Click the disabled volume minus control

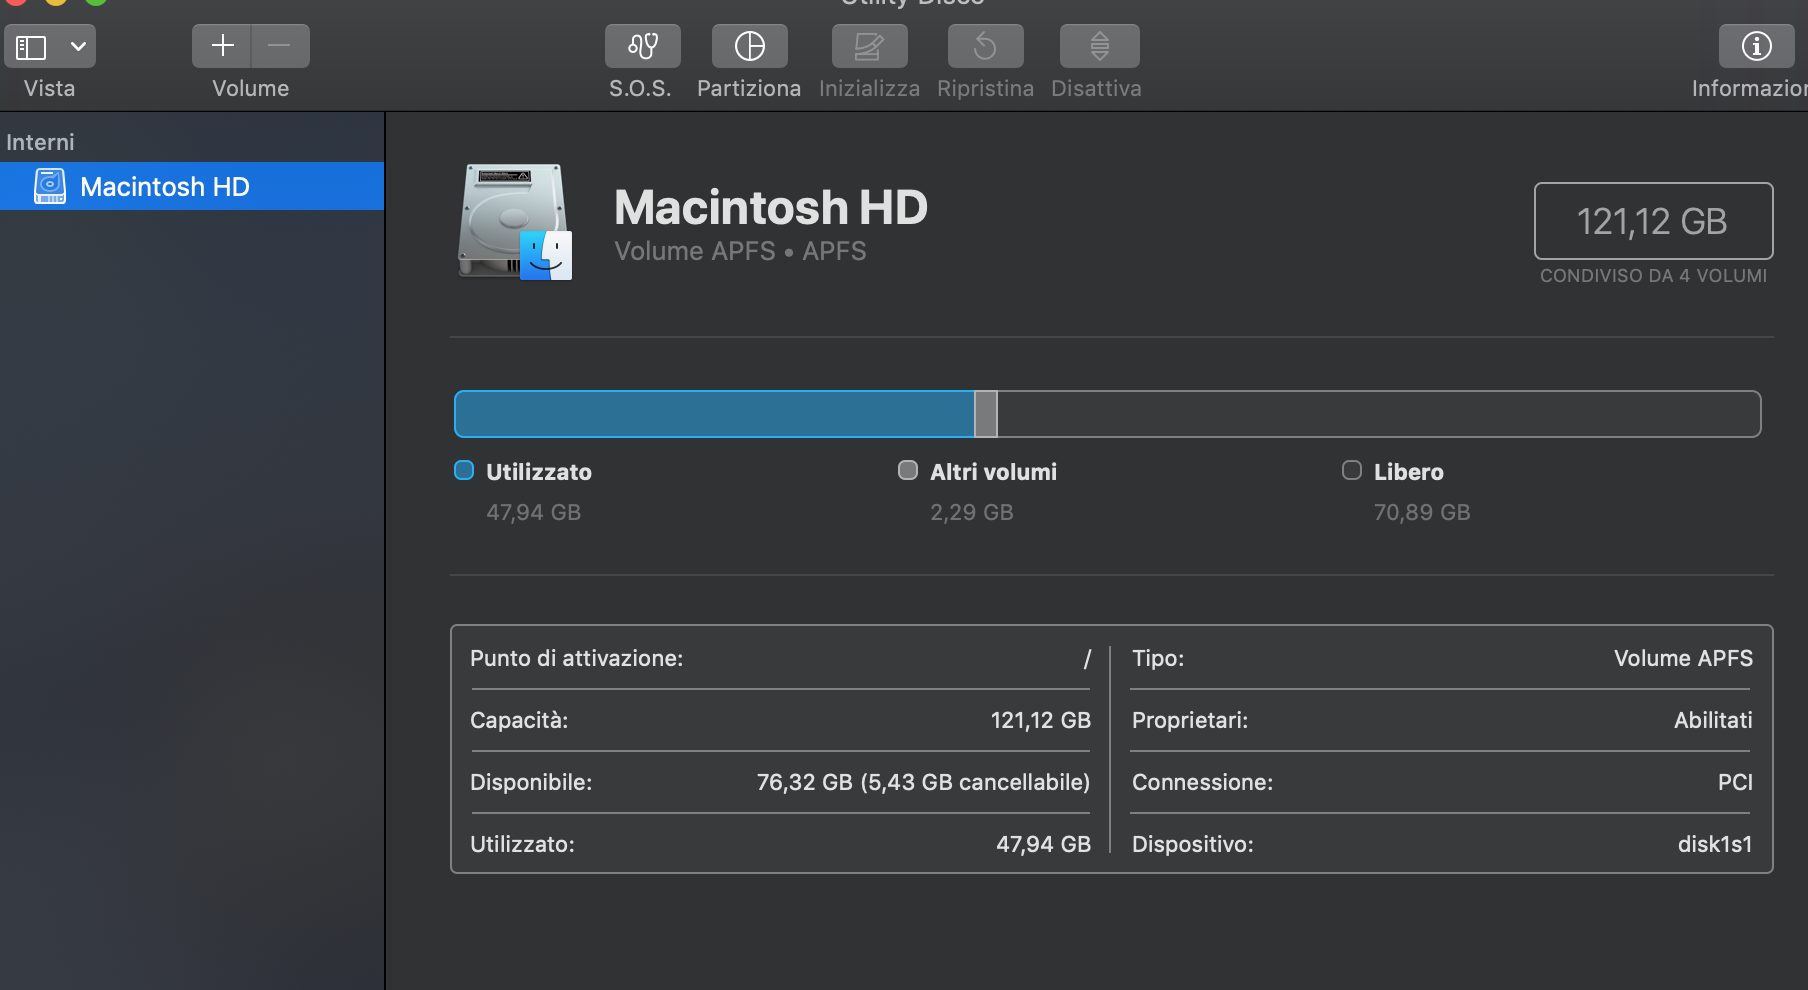click(x=280, y=45)
